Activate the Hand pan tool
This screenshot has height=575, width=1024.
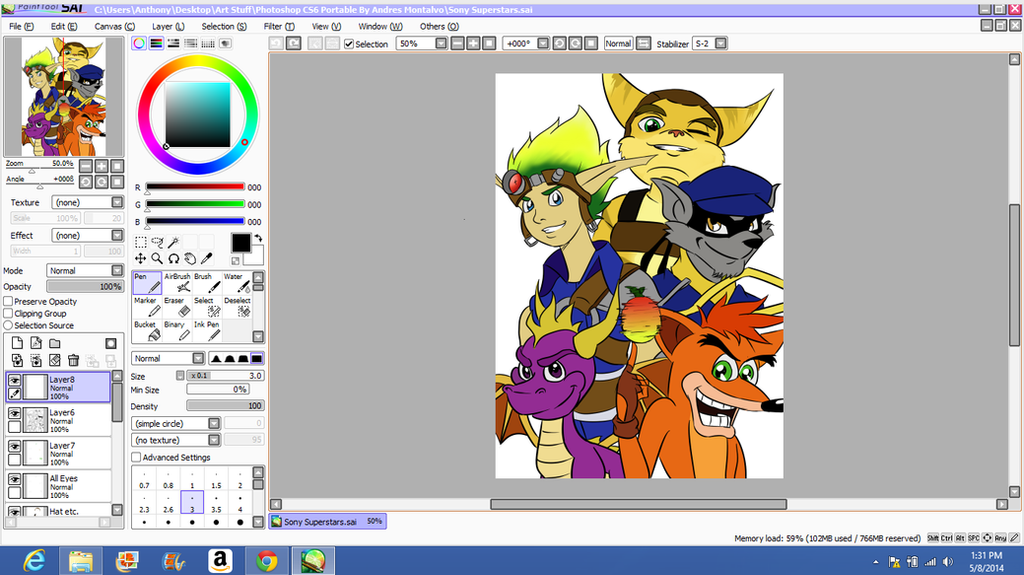(190, 259)
